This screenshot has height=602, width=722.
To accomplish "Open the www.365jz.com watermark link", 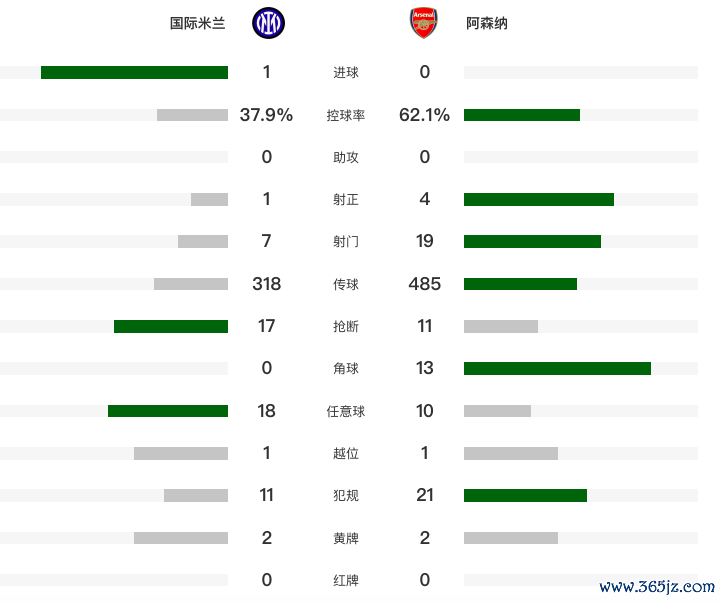I will click(x=657, y=586).
